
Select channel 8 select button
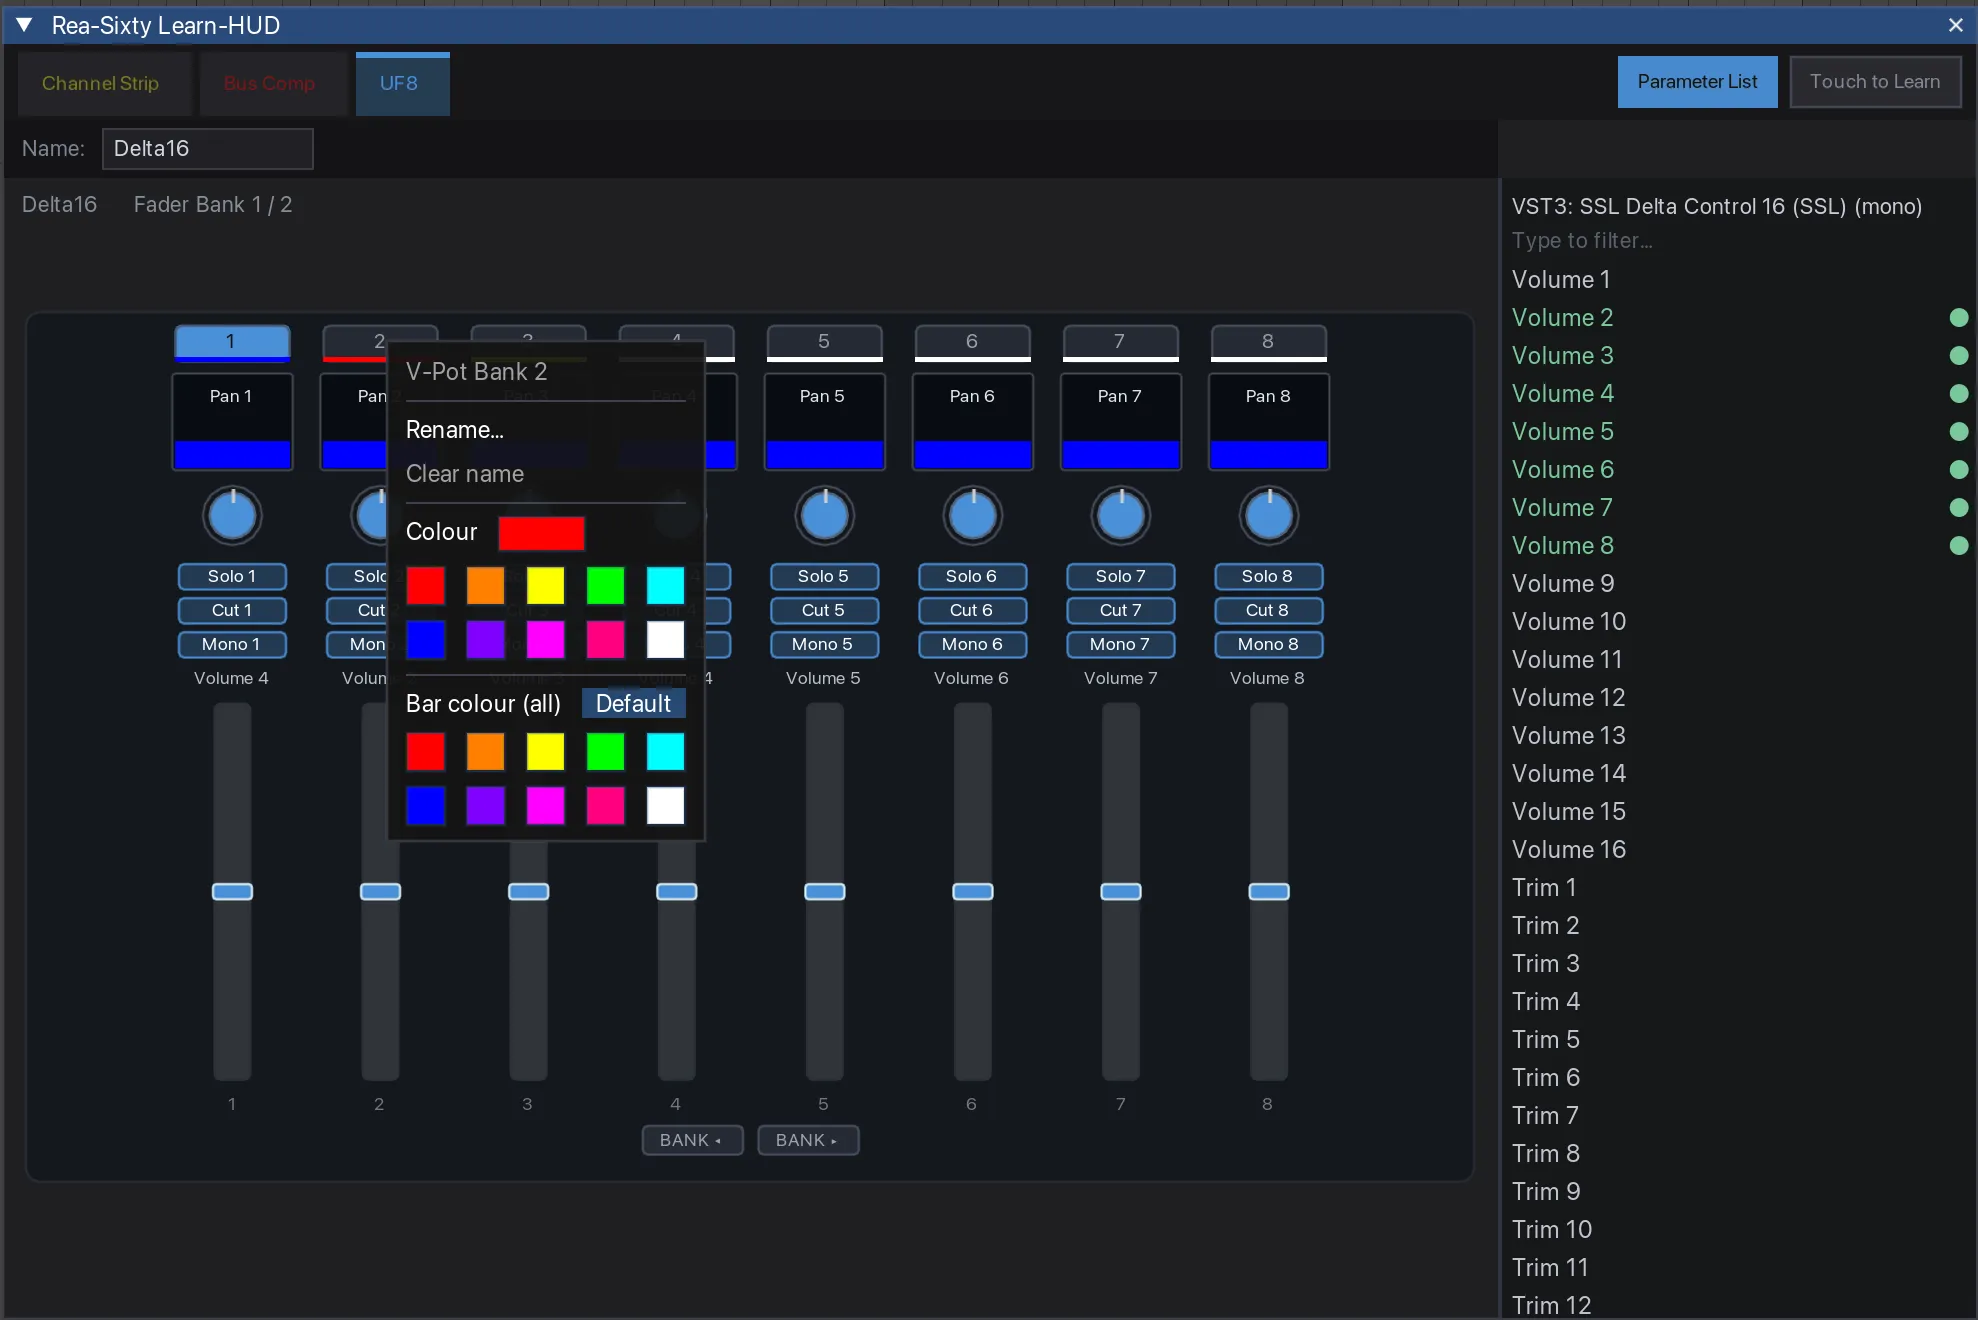[x=1268, y=342]
